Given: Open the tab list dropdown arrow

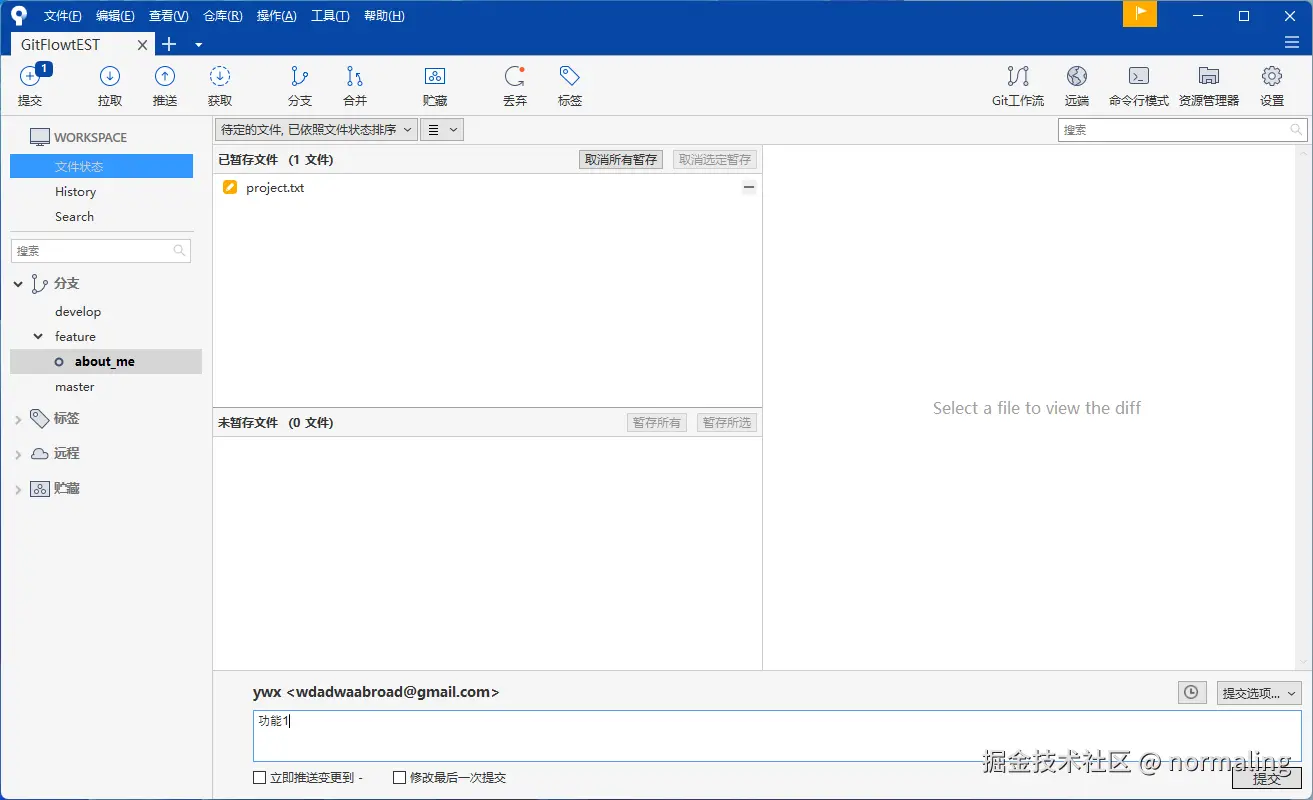Looking at the screenshot, I should tap(198, 45).
